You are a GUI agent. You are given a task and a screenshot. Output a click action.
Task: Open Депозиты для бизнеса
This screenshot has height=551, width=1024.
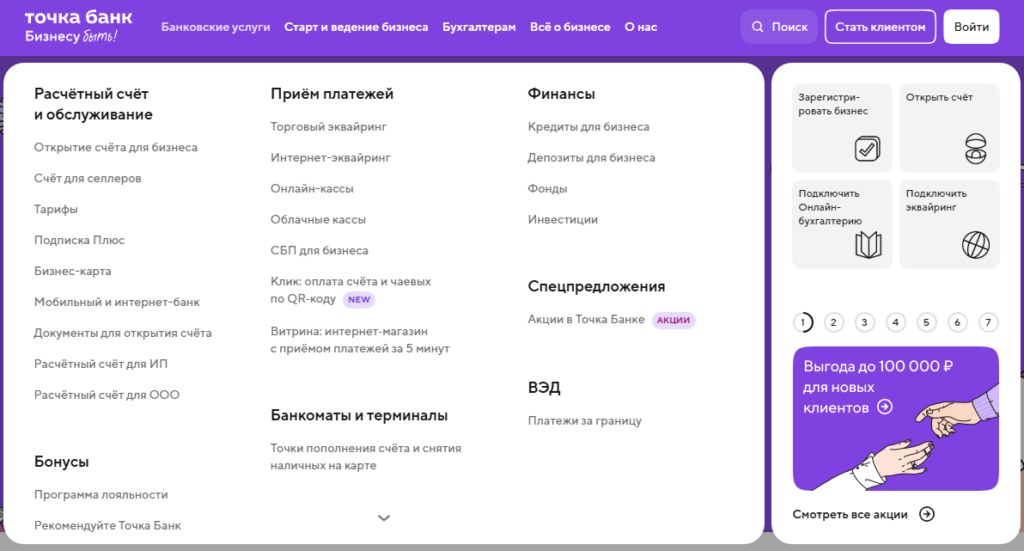[592, 157]
